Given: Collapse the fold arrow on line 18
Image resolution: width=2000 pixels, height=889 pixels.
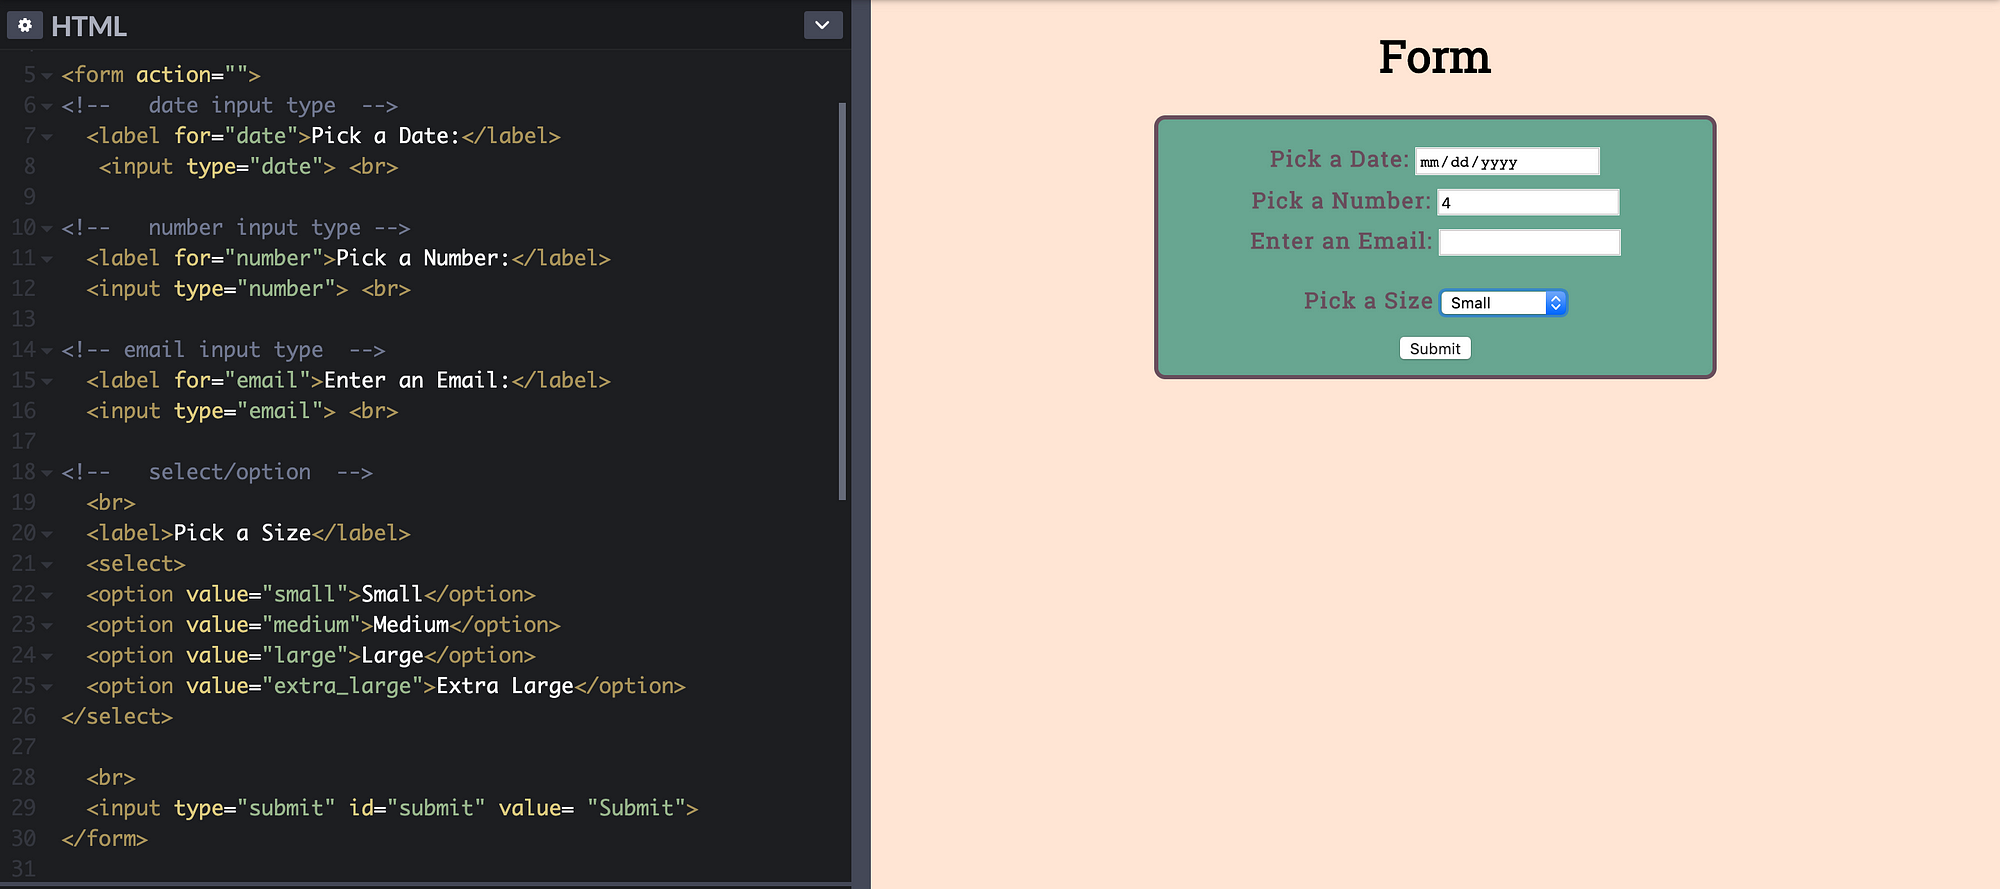Looking at the screenshot, I should pyautogui.click(x=47, y=473).
